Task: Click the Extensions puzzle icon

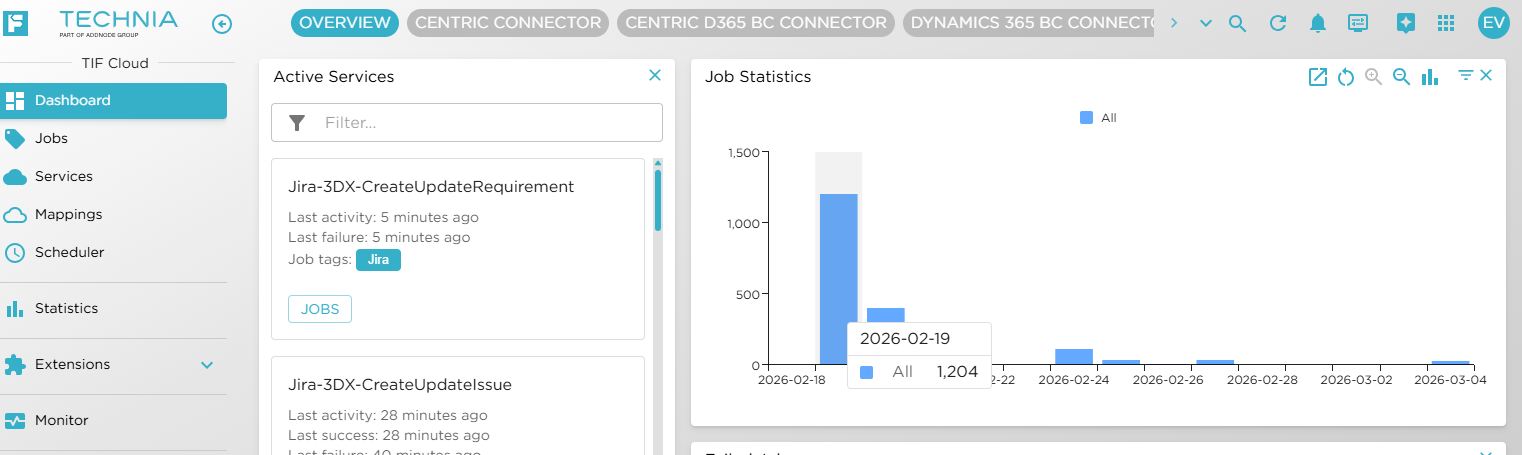Action: [x=15, y=365]
